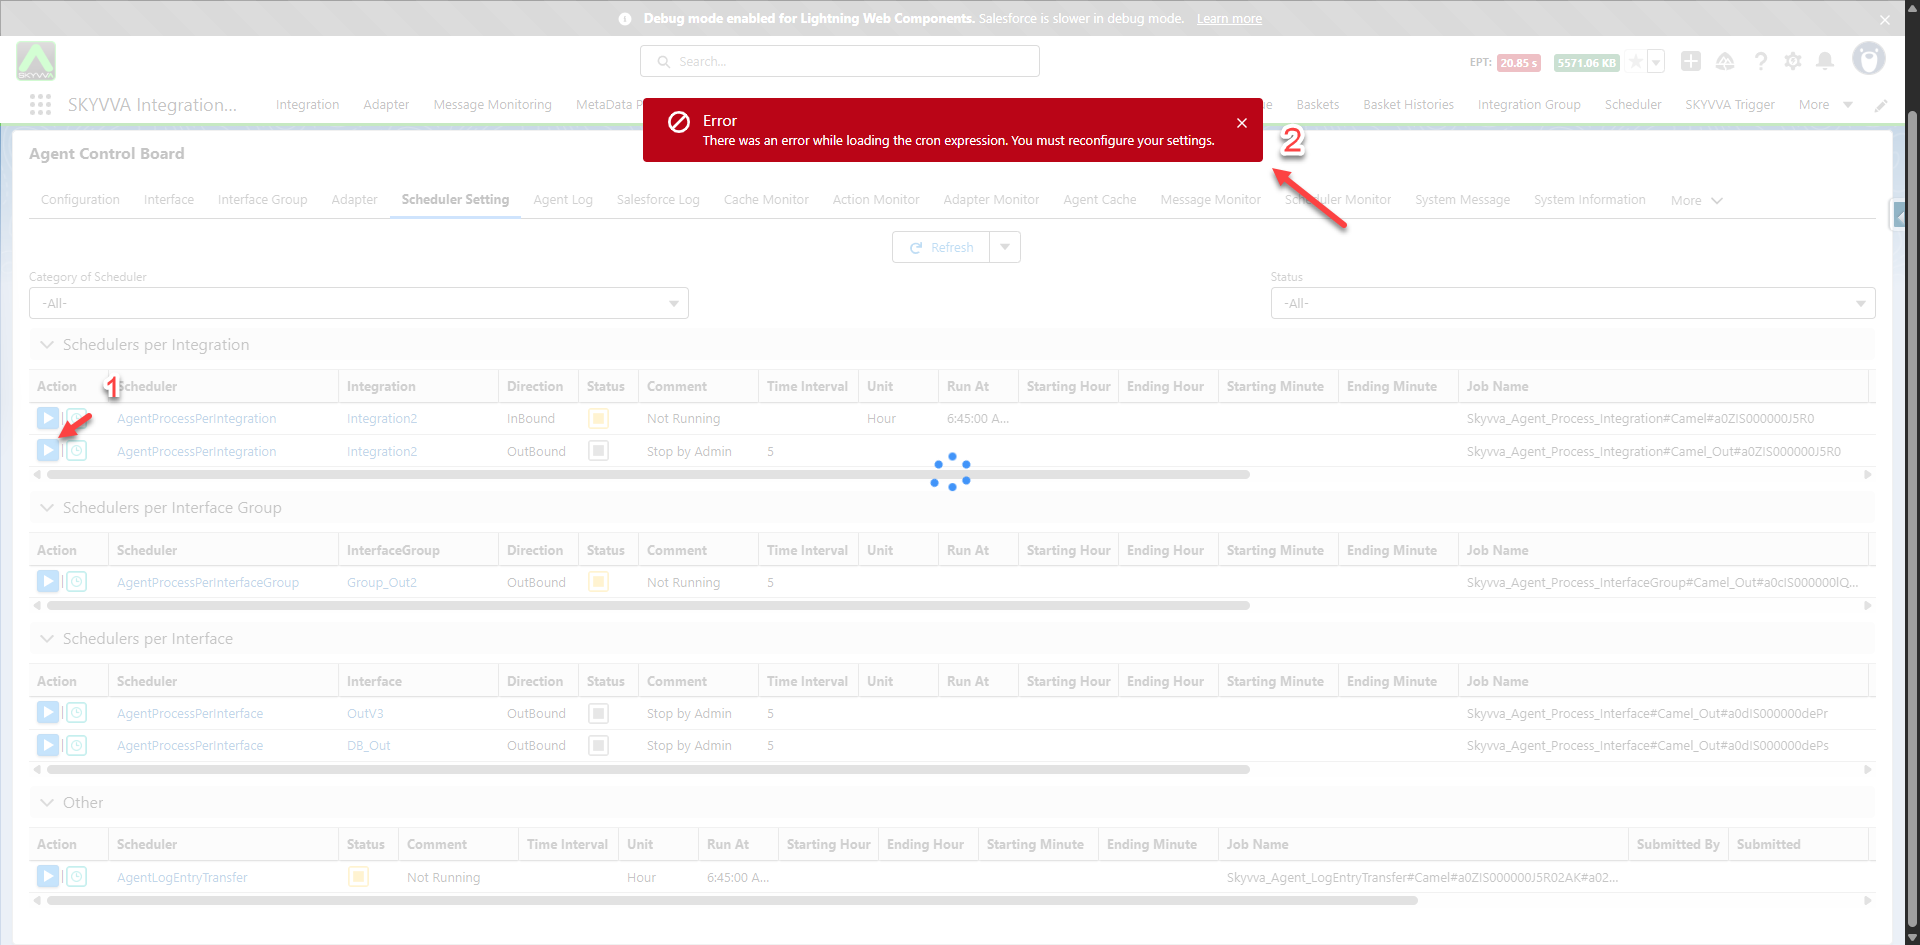Open the Salesforce setup gear icon
The width and height of the screenshot is (1920, 945).
click(x=1793, y=62)
